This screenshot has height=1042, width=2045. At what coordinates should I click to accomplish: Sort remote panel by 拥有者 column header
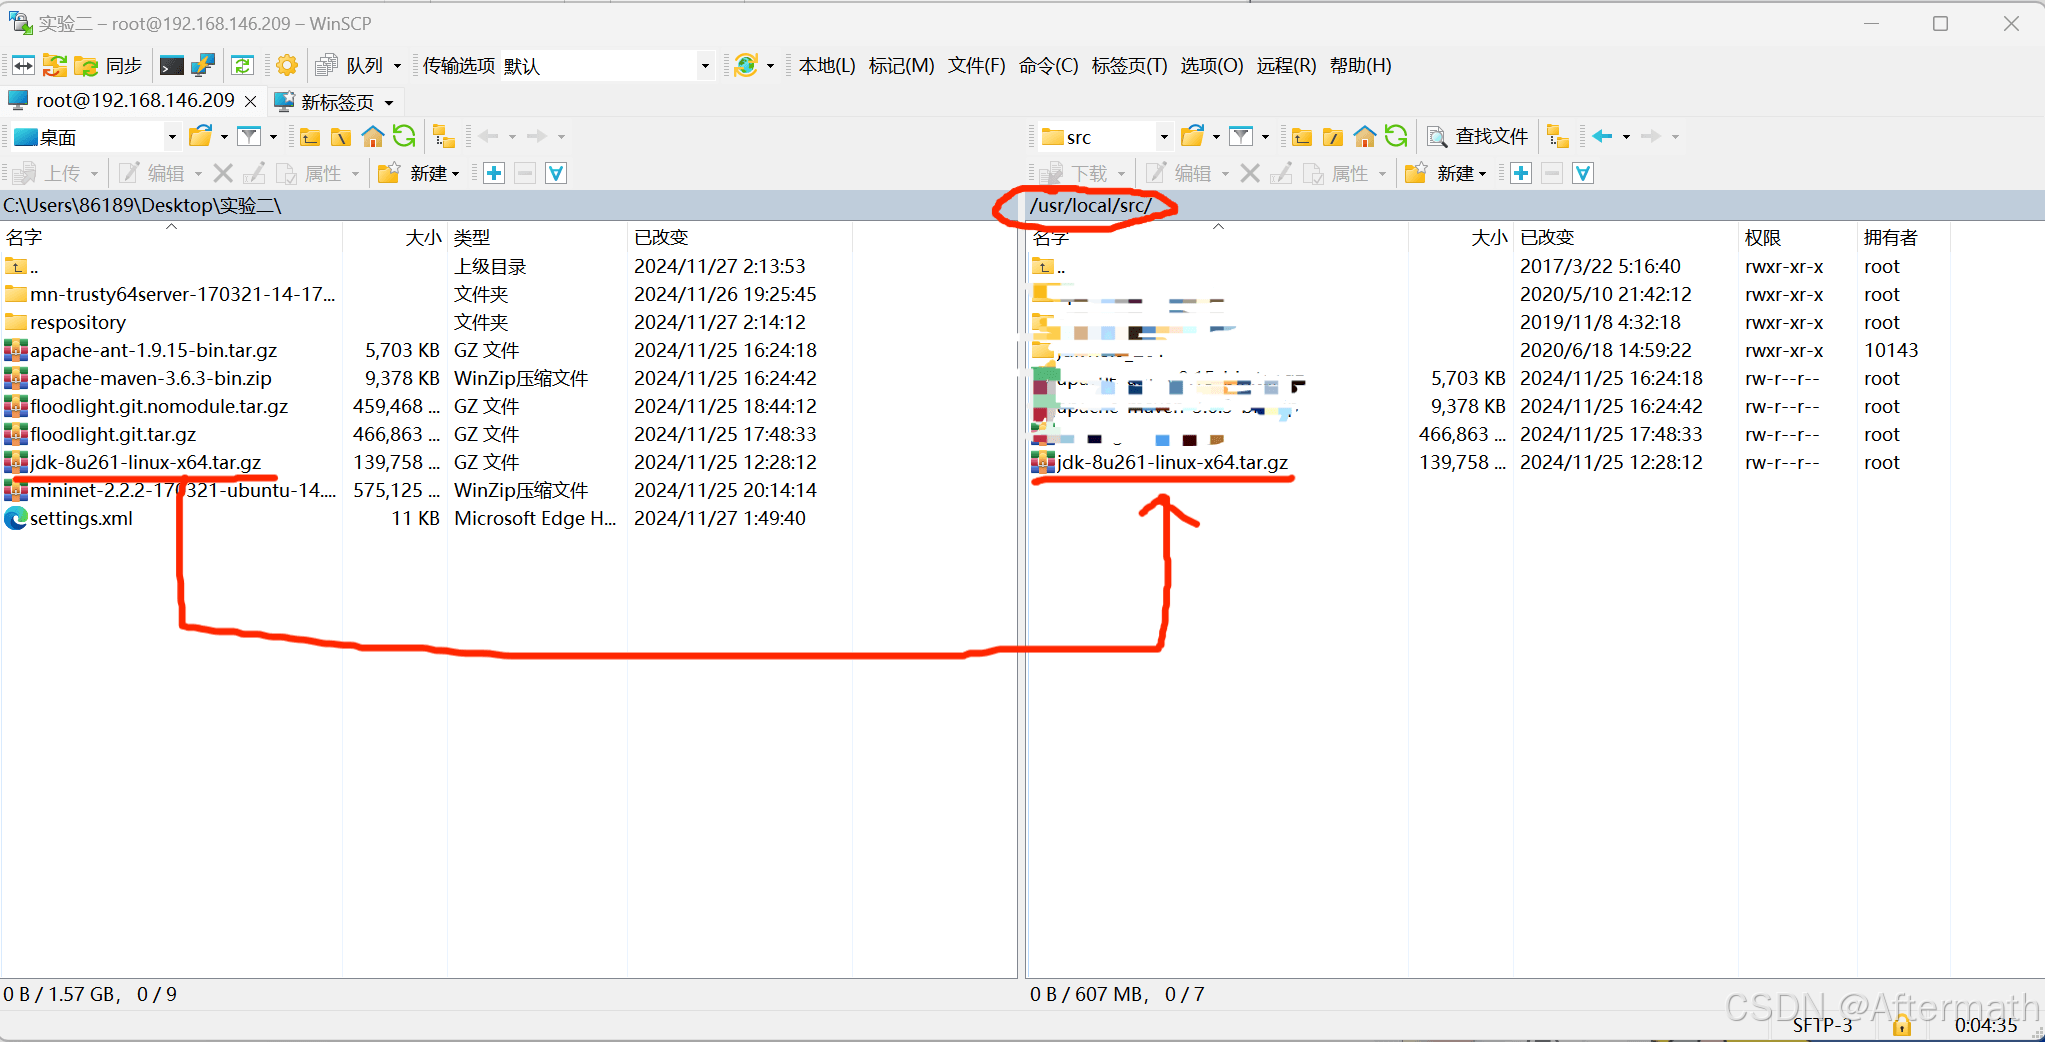(x=1903, y=237)
